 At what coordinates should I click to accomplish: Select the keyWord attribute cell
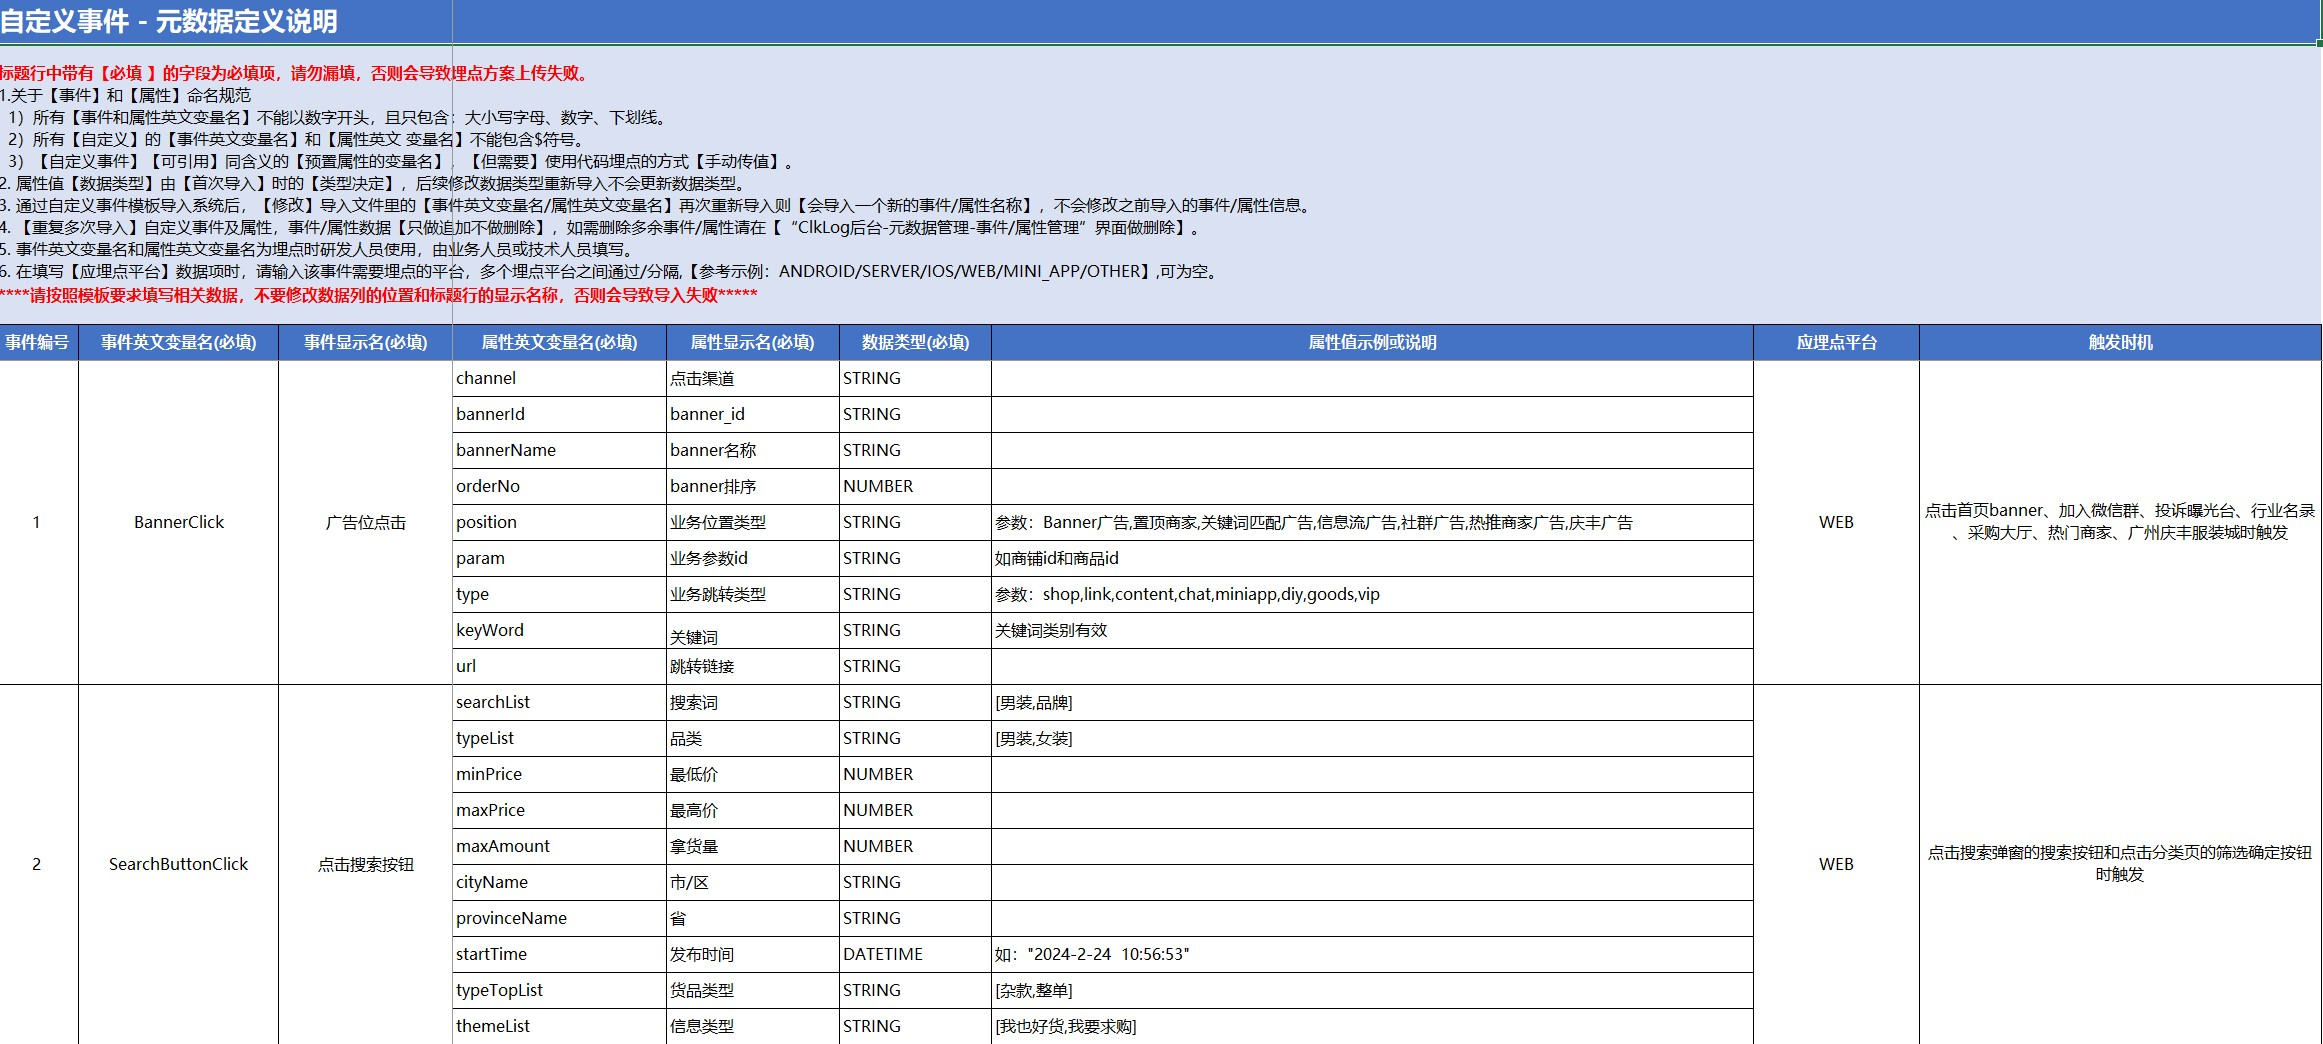pyautogui.click(x=559, y=630)
